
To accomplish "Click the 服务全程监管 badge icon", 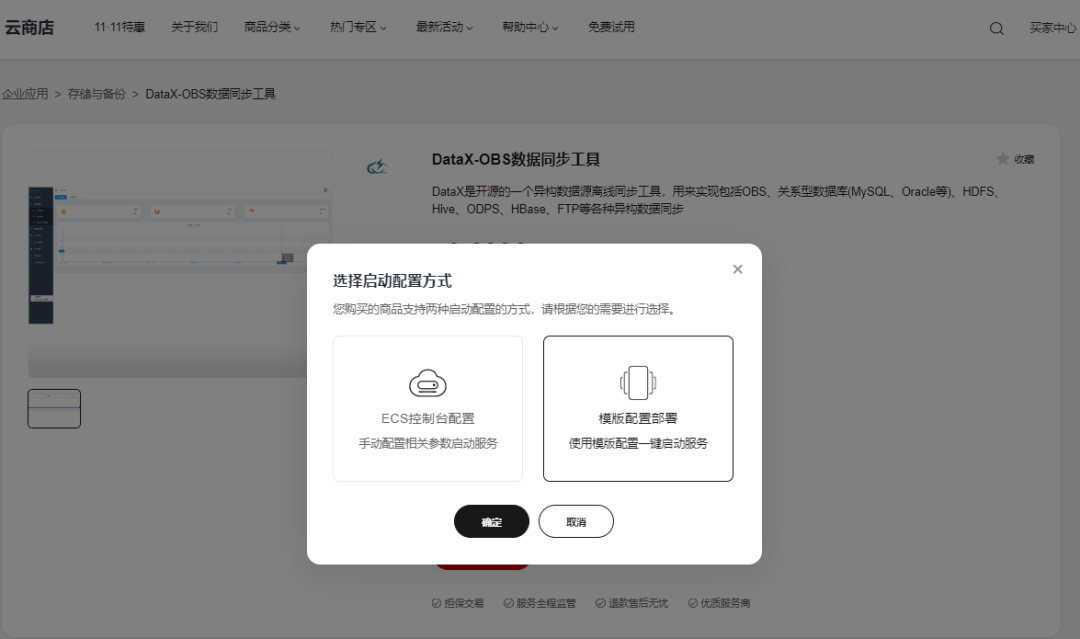I will [507, 602].
